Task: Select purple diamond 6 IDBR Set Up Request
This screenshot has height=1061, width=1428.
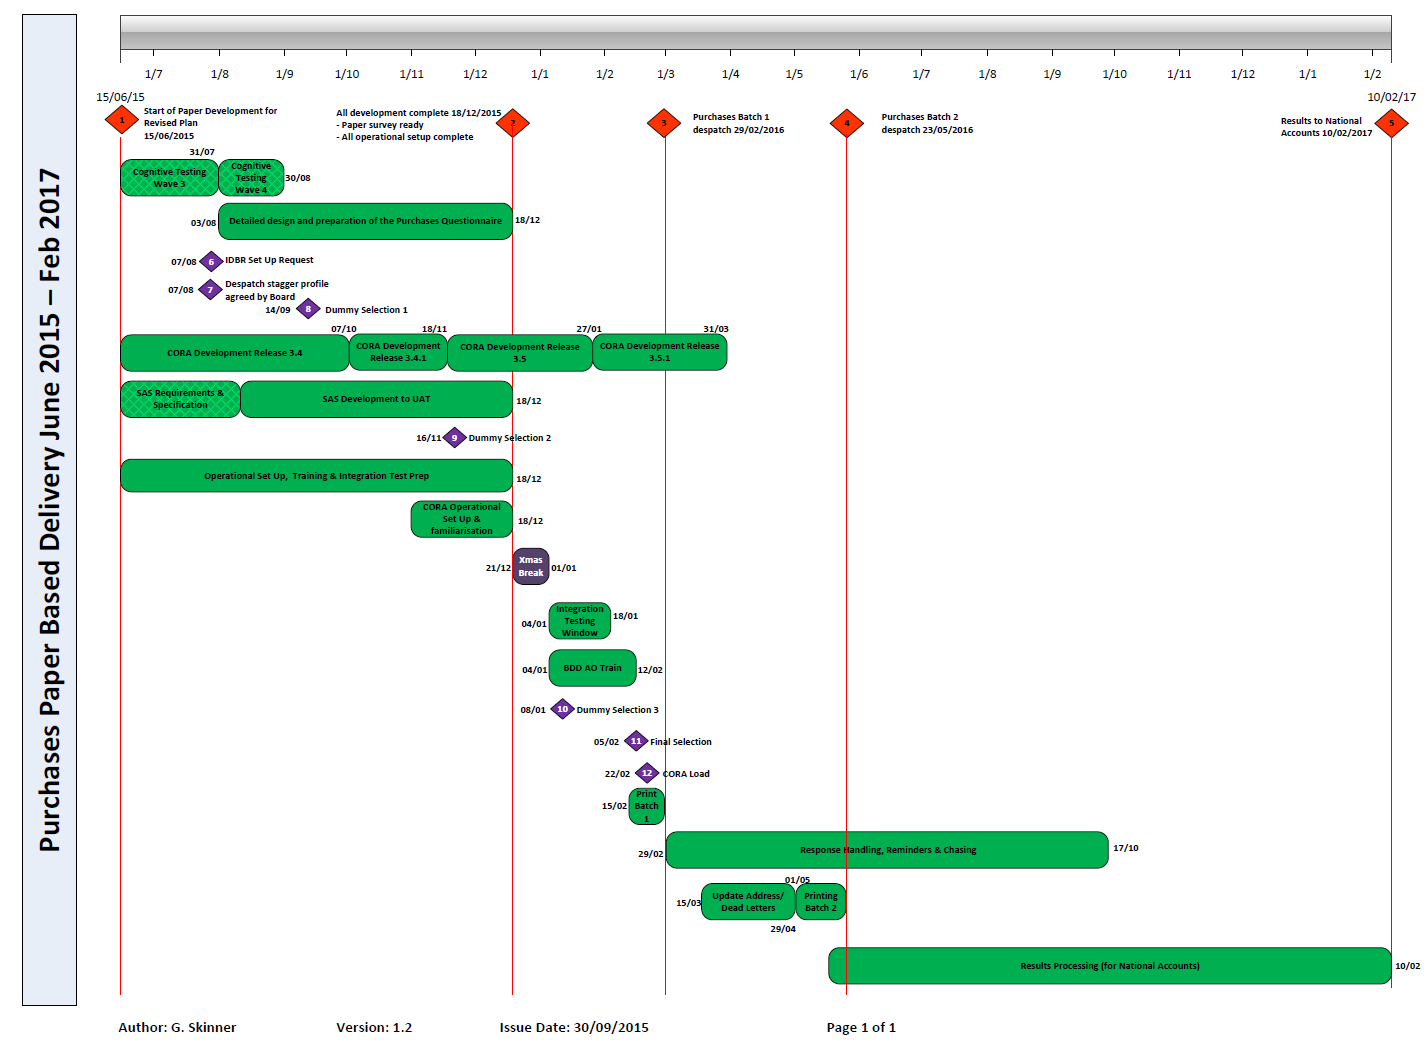Action: click(211, 262)
